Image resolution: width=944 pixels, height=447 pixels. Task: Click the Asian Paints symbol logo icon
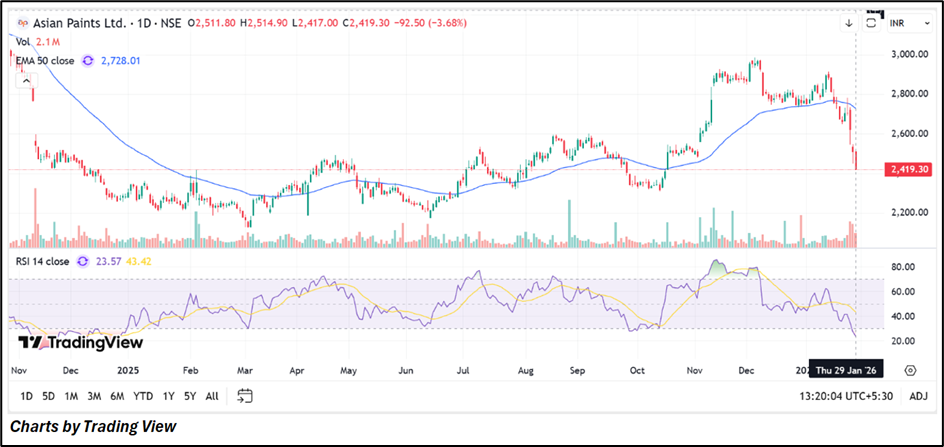tap(22, 21)
